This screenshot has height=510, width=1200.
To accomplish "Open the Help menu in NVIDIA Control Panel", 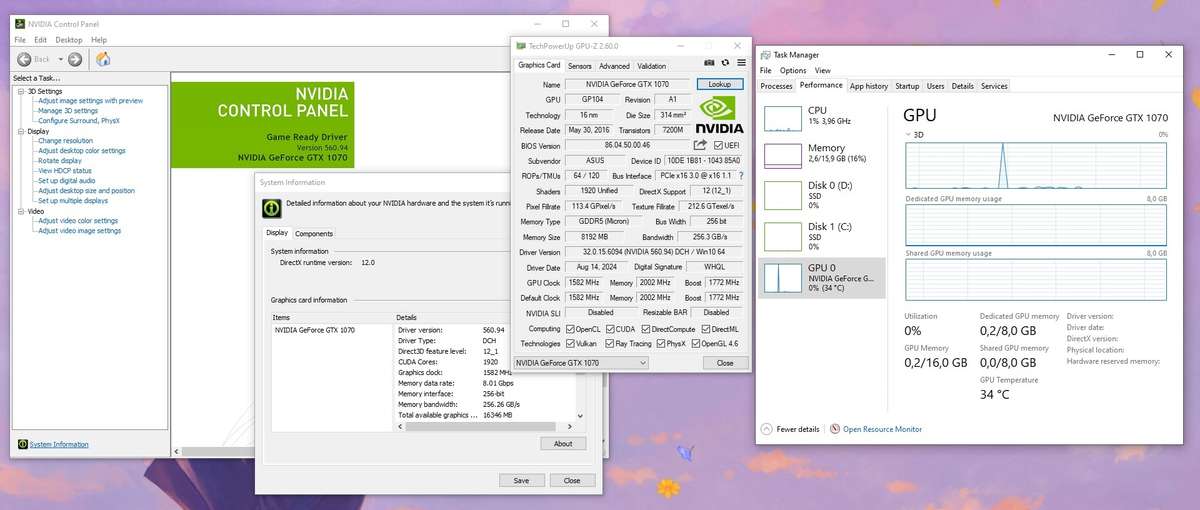I will [x=99, y=40].
